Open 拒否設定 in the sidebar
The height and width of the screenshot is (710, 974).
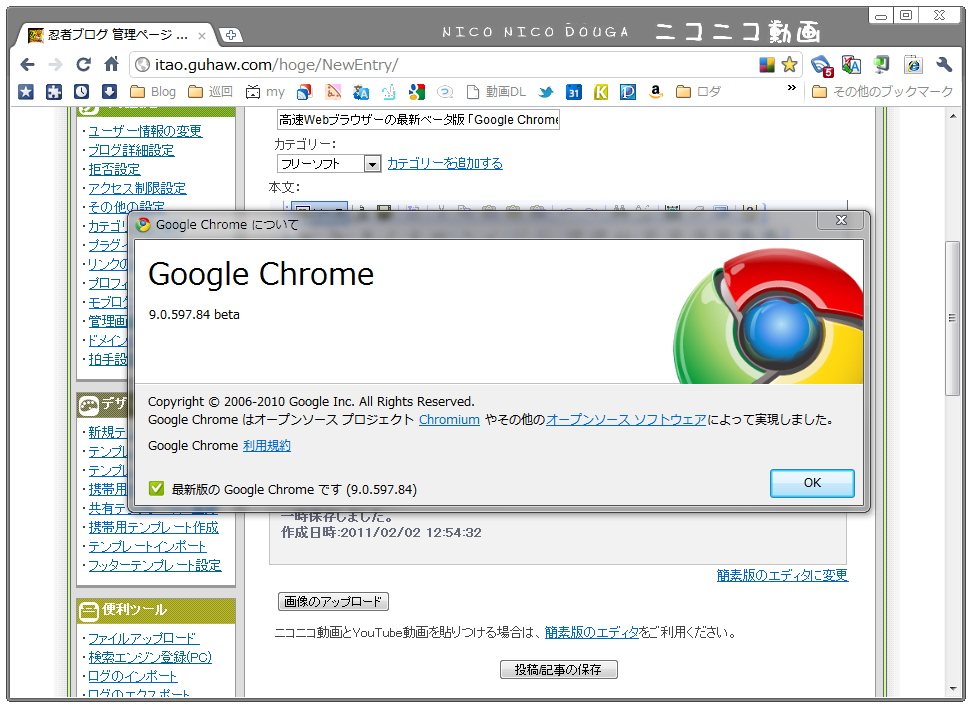click(x=114, y=169)
